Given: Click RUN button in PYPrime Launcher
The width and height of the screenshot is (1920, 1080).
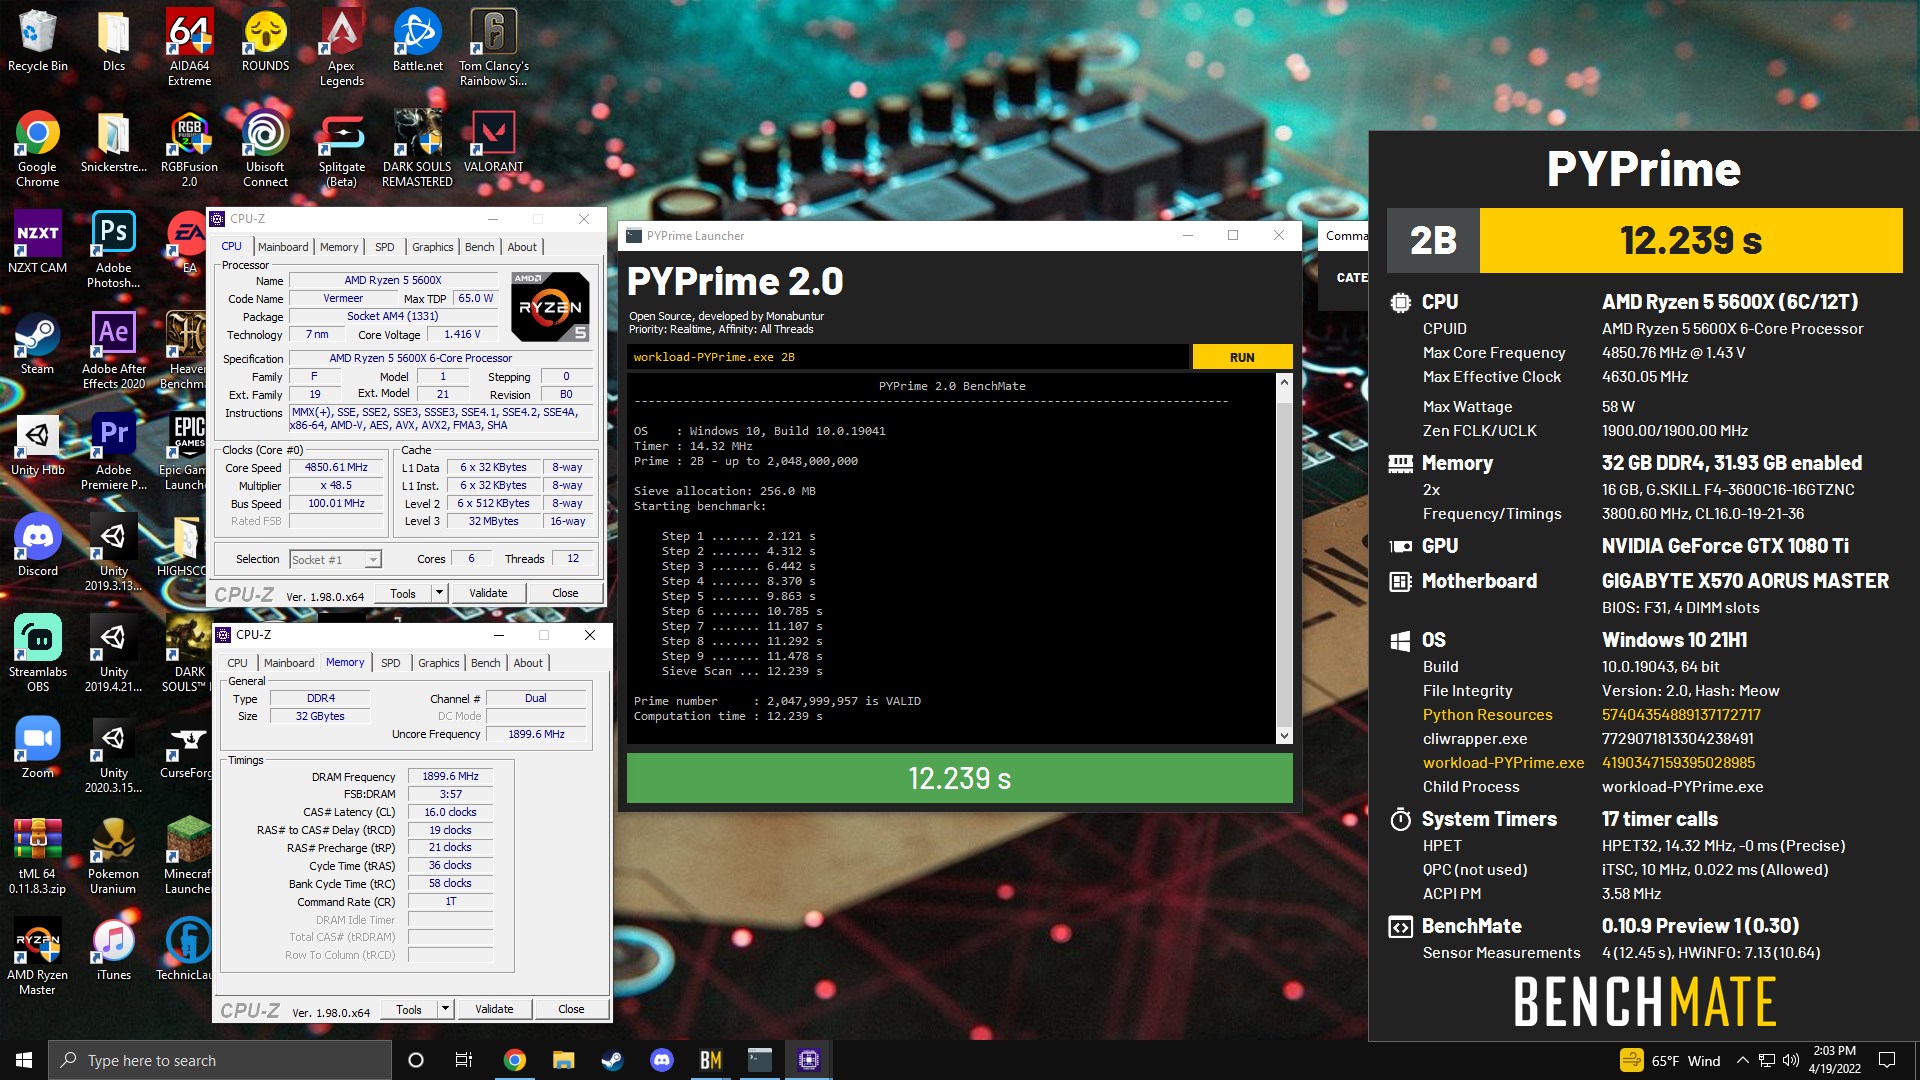Looking at the screenshot, I should (1242, 357).
